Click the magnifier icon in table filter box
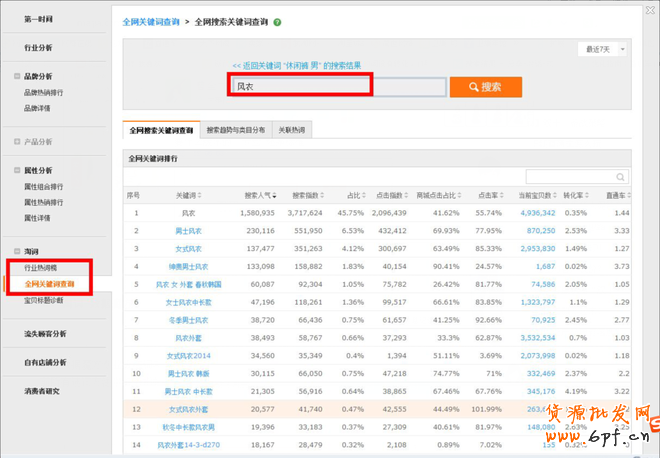This screenshot has height=458, width=660. point(619,177)
